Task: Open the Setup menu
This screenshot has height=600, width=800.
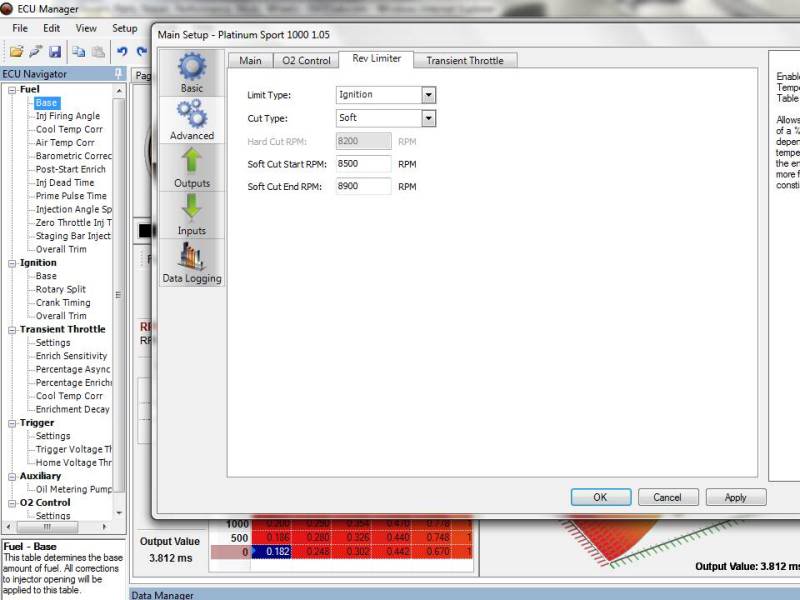Action: click(124, 28)
